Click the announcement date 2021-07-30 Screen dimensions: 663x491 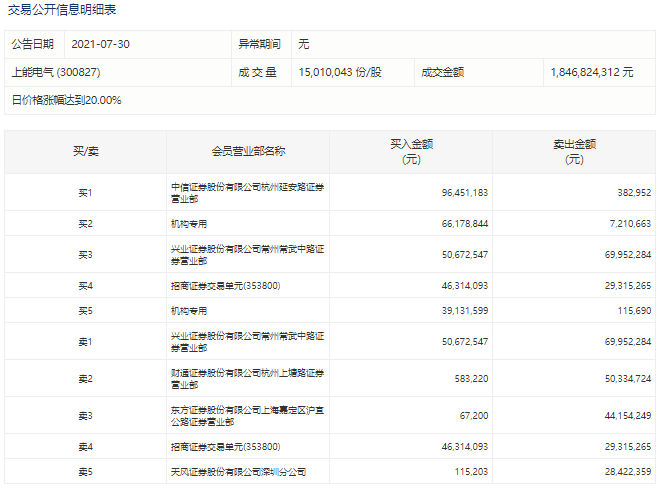click(x=101, y=45)
